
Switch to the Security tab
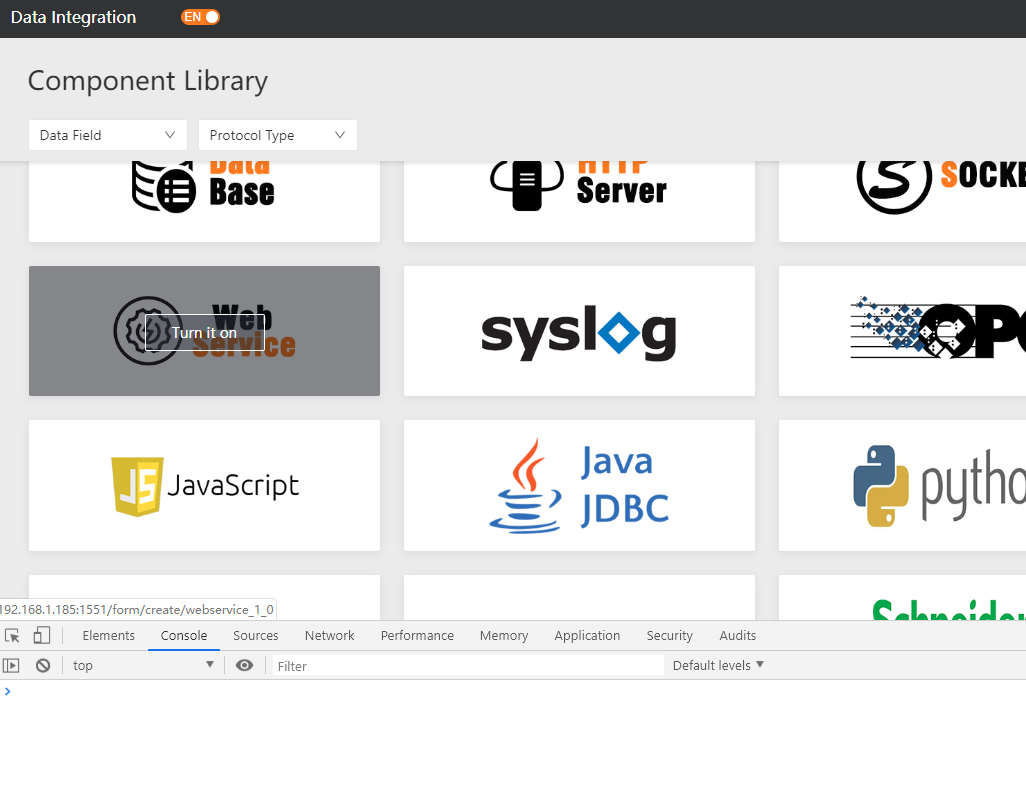[x=669, y=635]
